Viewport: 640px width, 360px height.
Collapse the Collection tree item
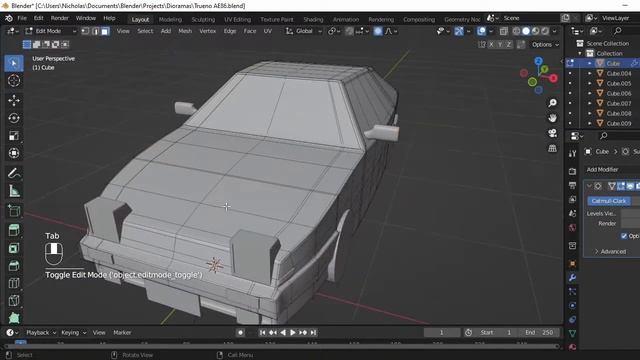[580, 53]
